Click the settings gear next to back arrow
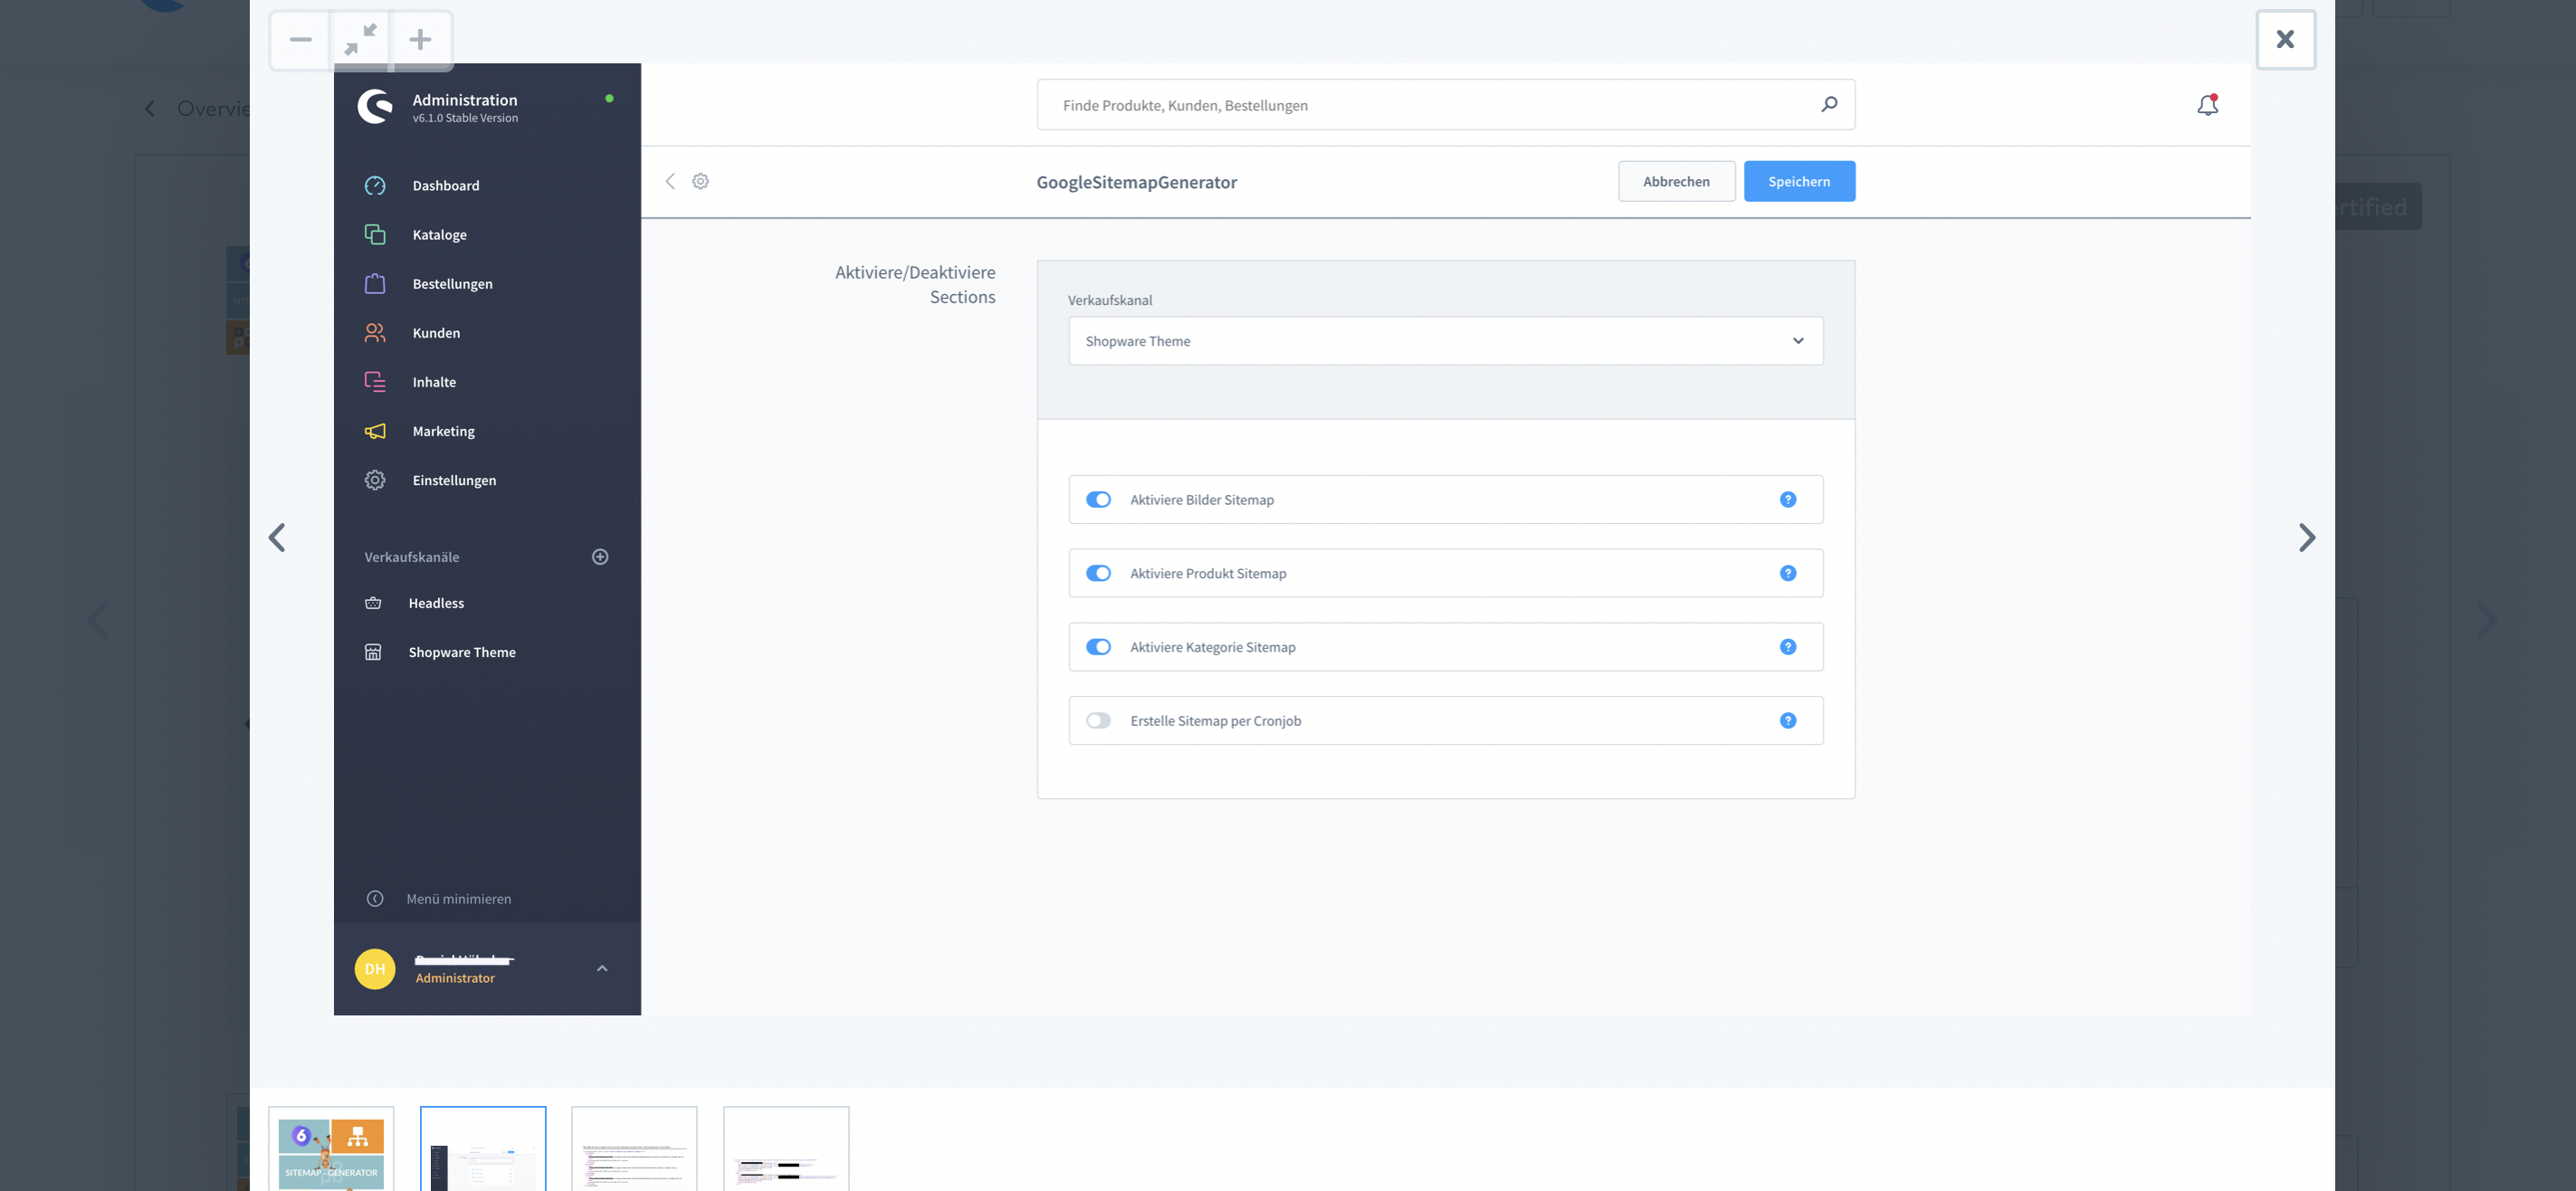 point(701,181)
